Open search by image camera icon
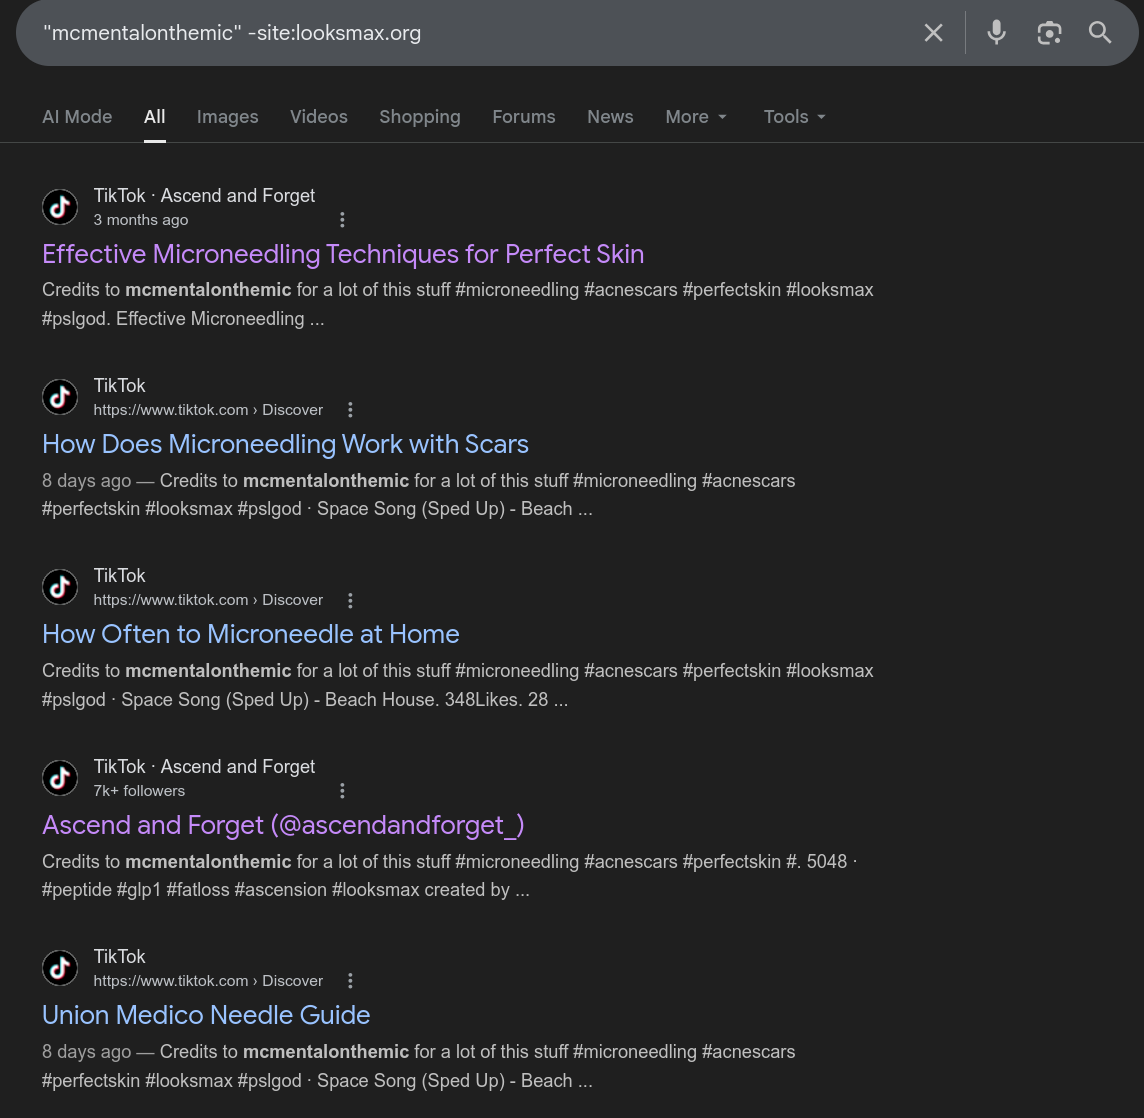1144x1118 pixels. point(1048,33)
